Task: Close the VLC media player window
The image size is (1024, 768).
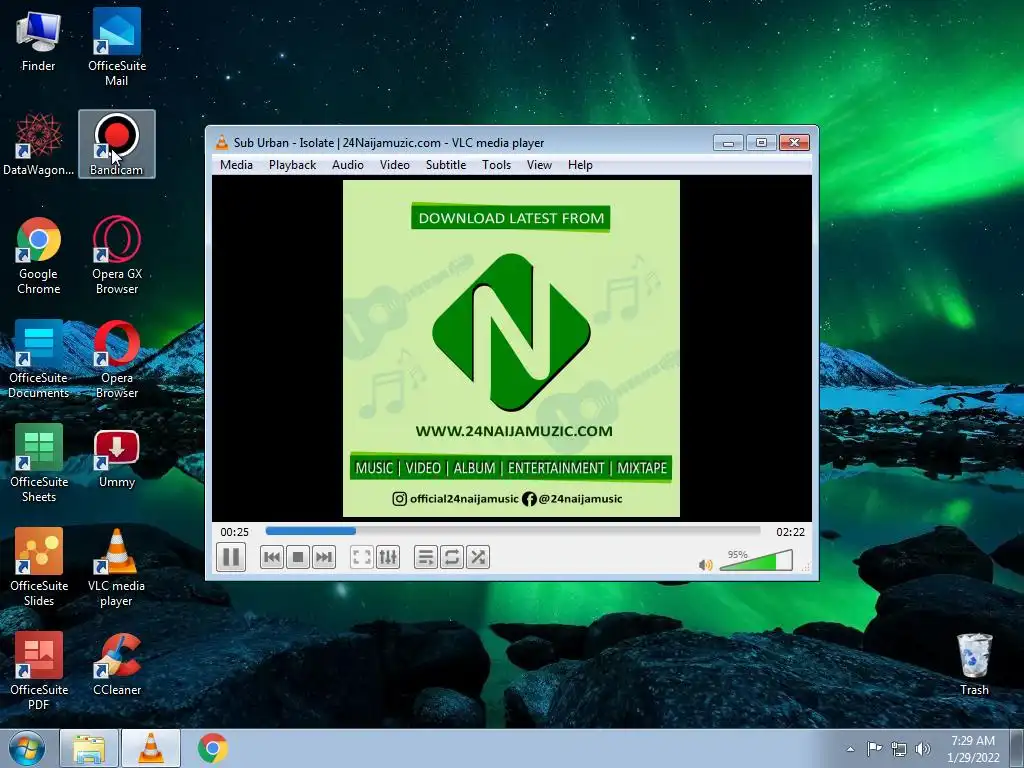Action: pos(794,142)
